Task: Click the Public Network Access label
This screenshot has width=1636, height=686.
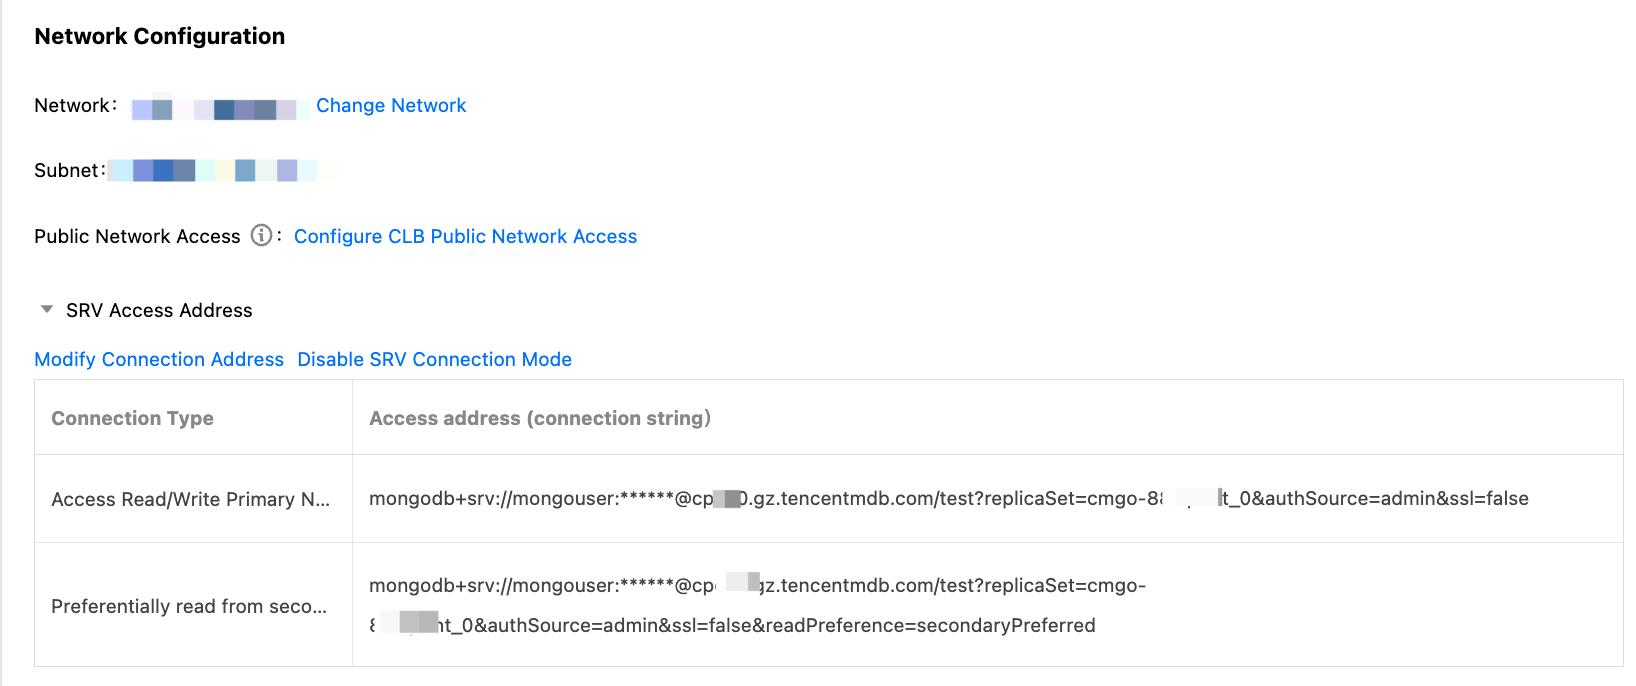Action: coord(137,236)
